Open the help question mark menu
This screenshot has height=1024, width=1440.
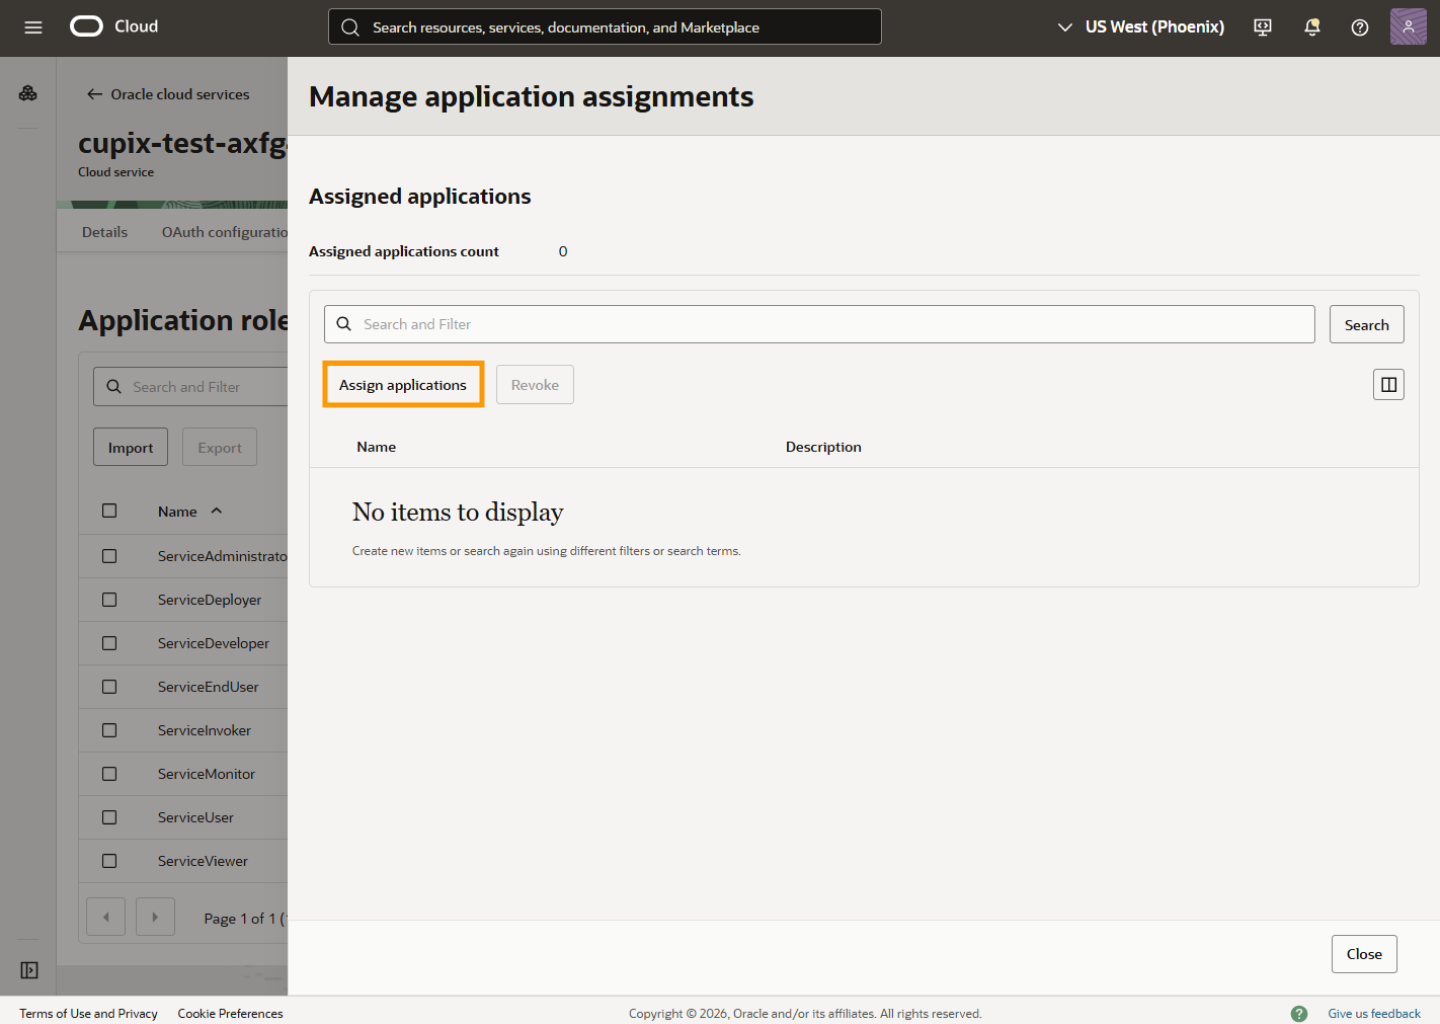point(1360,27)
